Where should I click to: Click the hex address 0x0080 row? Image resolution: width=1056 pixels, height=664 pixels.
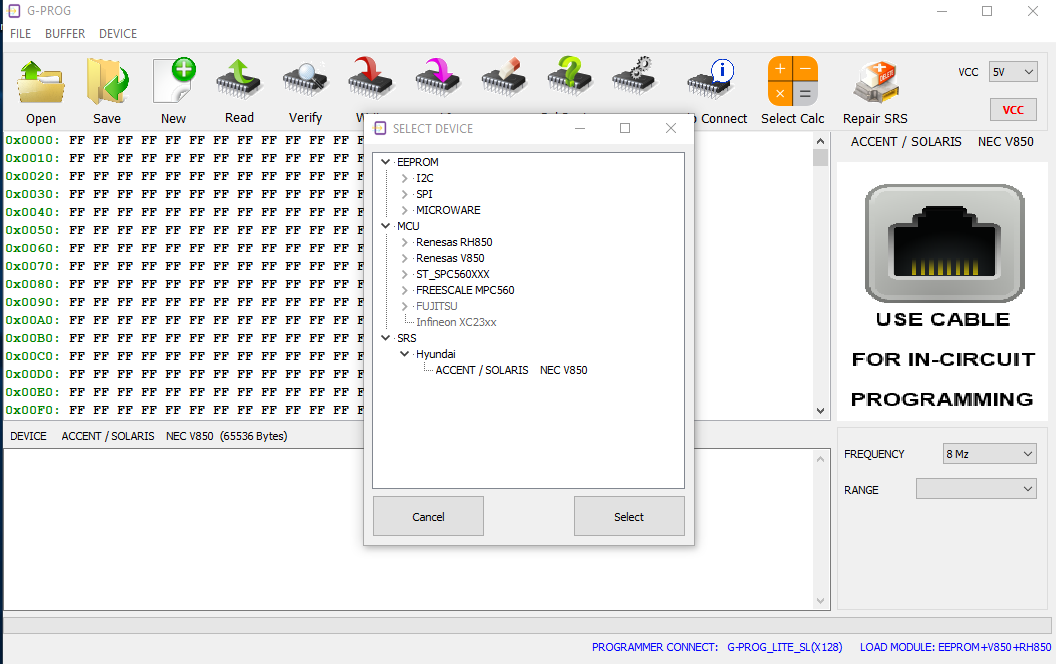click(32, 284)
